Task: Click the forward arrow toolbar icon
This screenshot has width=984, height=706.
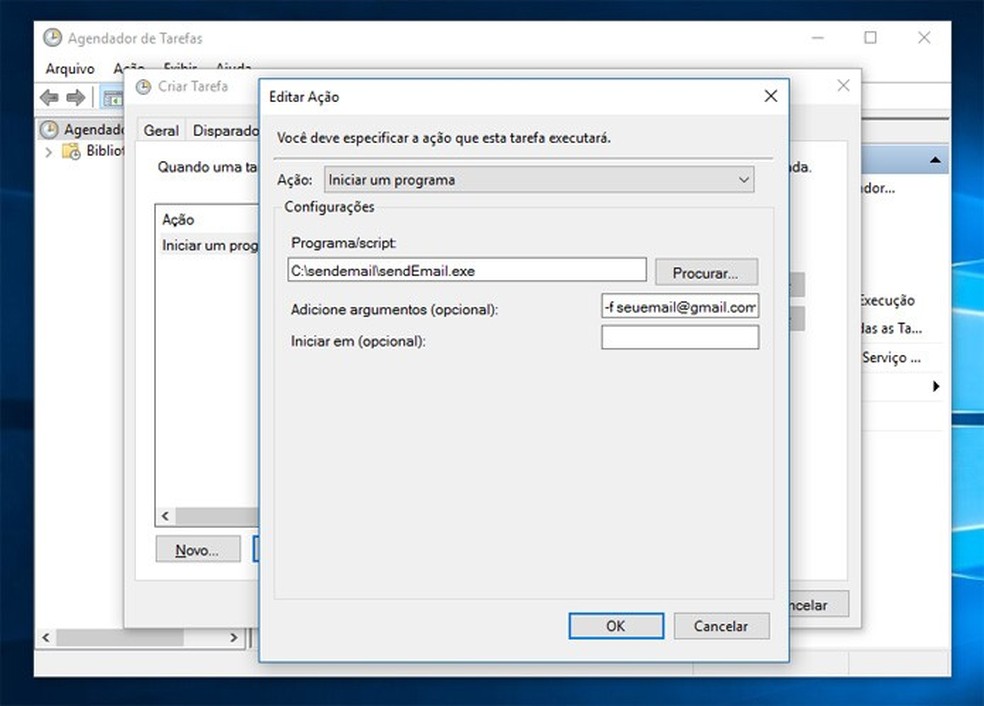Action: pos(75,98)
